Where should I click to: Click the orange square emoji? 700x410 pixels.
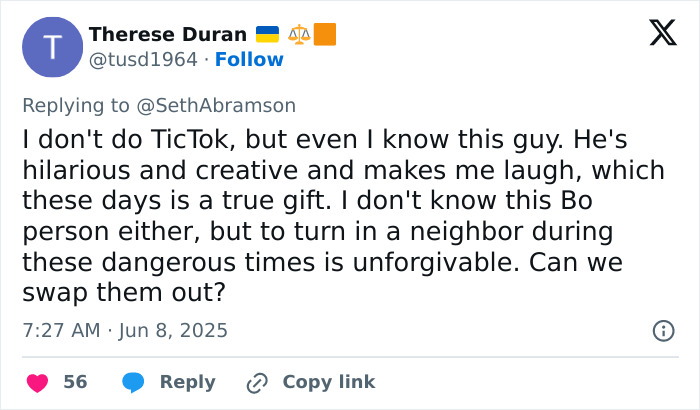324,35
